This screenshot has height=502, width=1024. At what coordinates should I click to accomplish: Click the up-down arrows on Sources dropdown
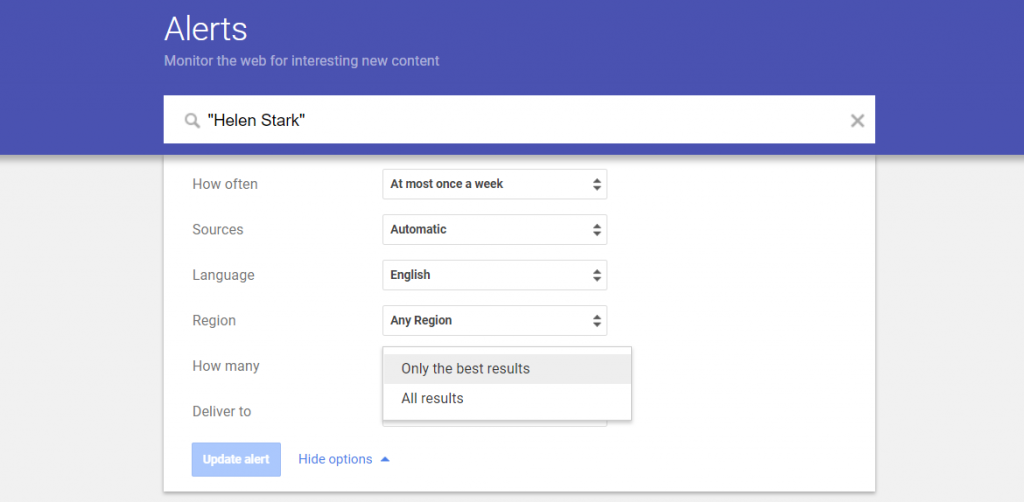pyautogui.click(x=596, y=230)
